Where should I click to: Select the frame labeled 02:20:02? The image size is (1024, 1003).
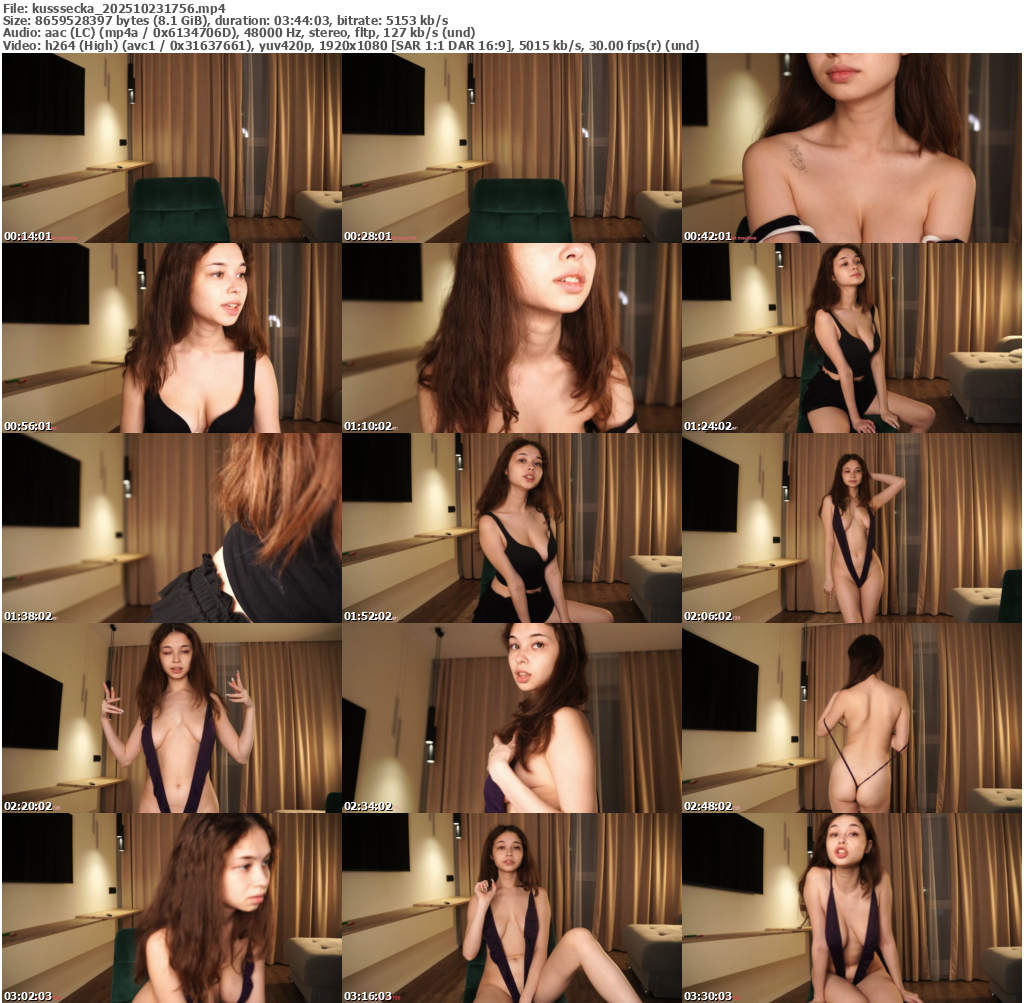(171, 718)
